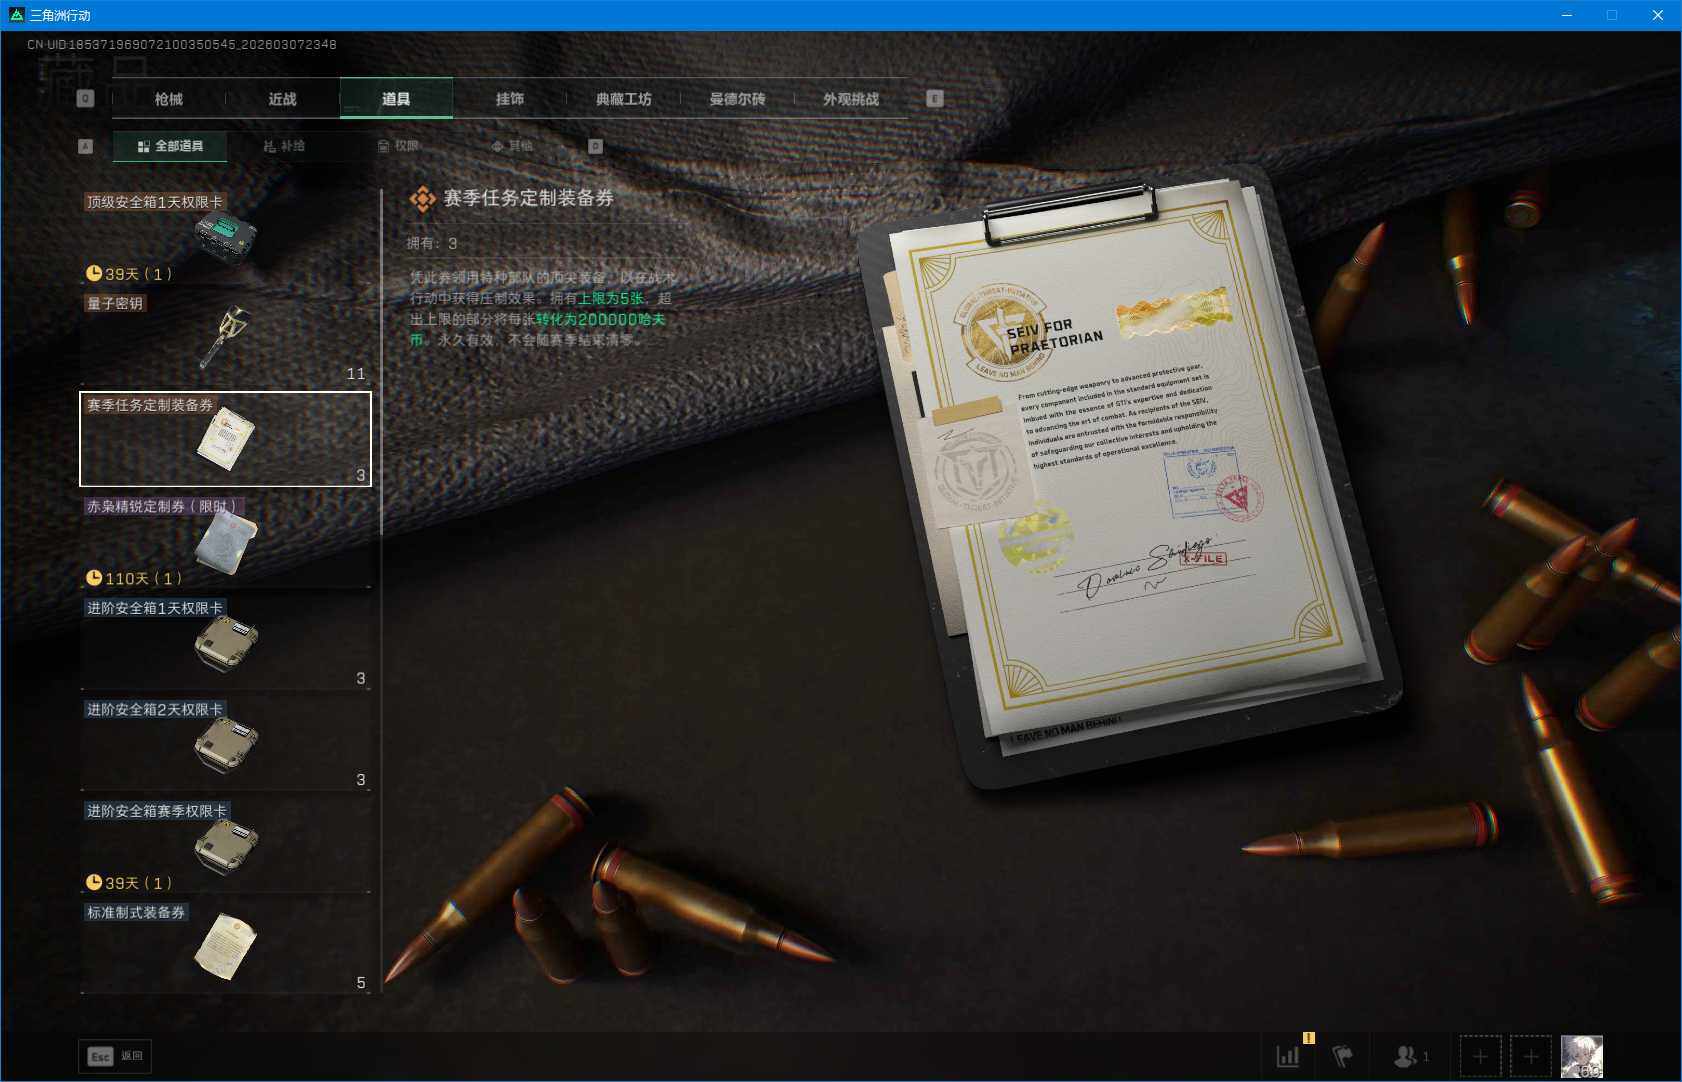Filter items by 权限 category
This screenshot has width=1682, height=1082.
pos(399,146)
